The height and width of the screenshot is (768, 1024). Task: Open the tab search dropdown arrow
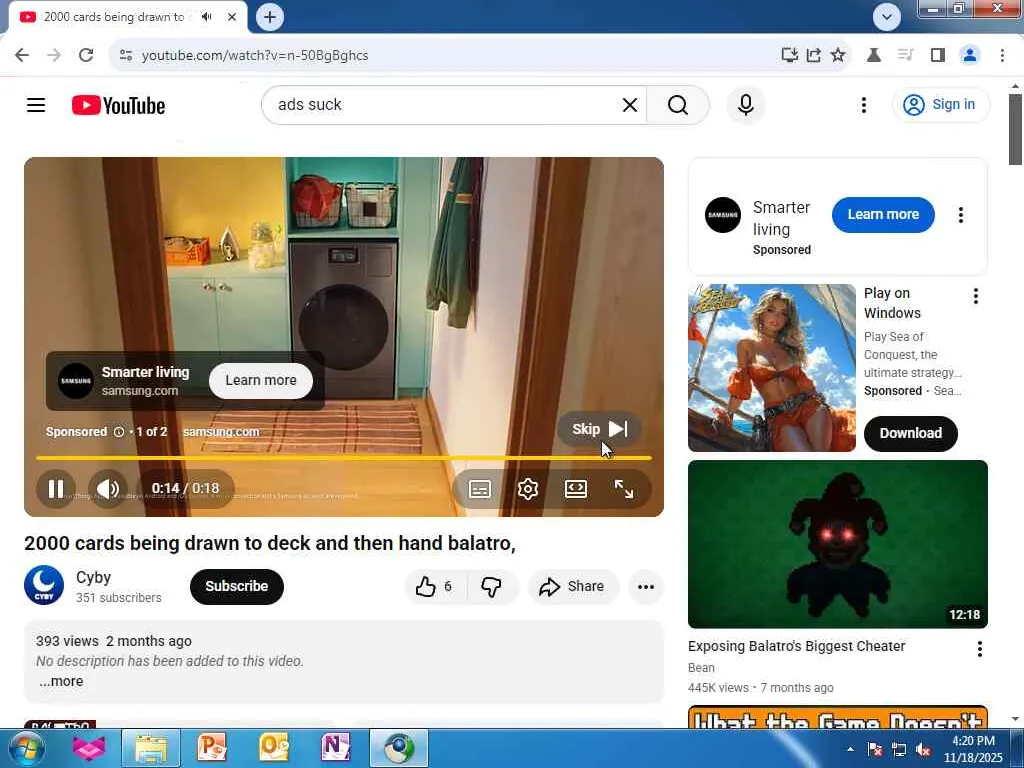click(887, 17)
